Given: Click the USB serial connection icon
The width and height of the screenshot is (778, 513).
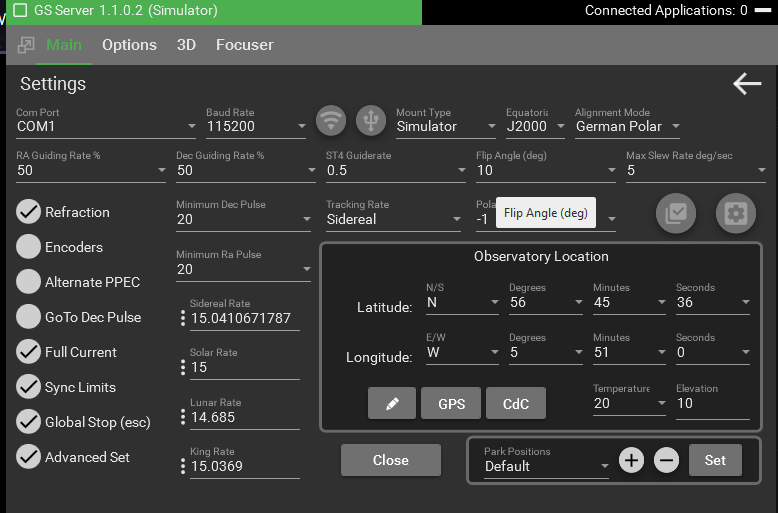Looking at the screenshot, I should [x=371, y=121].
